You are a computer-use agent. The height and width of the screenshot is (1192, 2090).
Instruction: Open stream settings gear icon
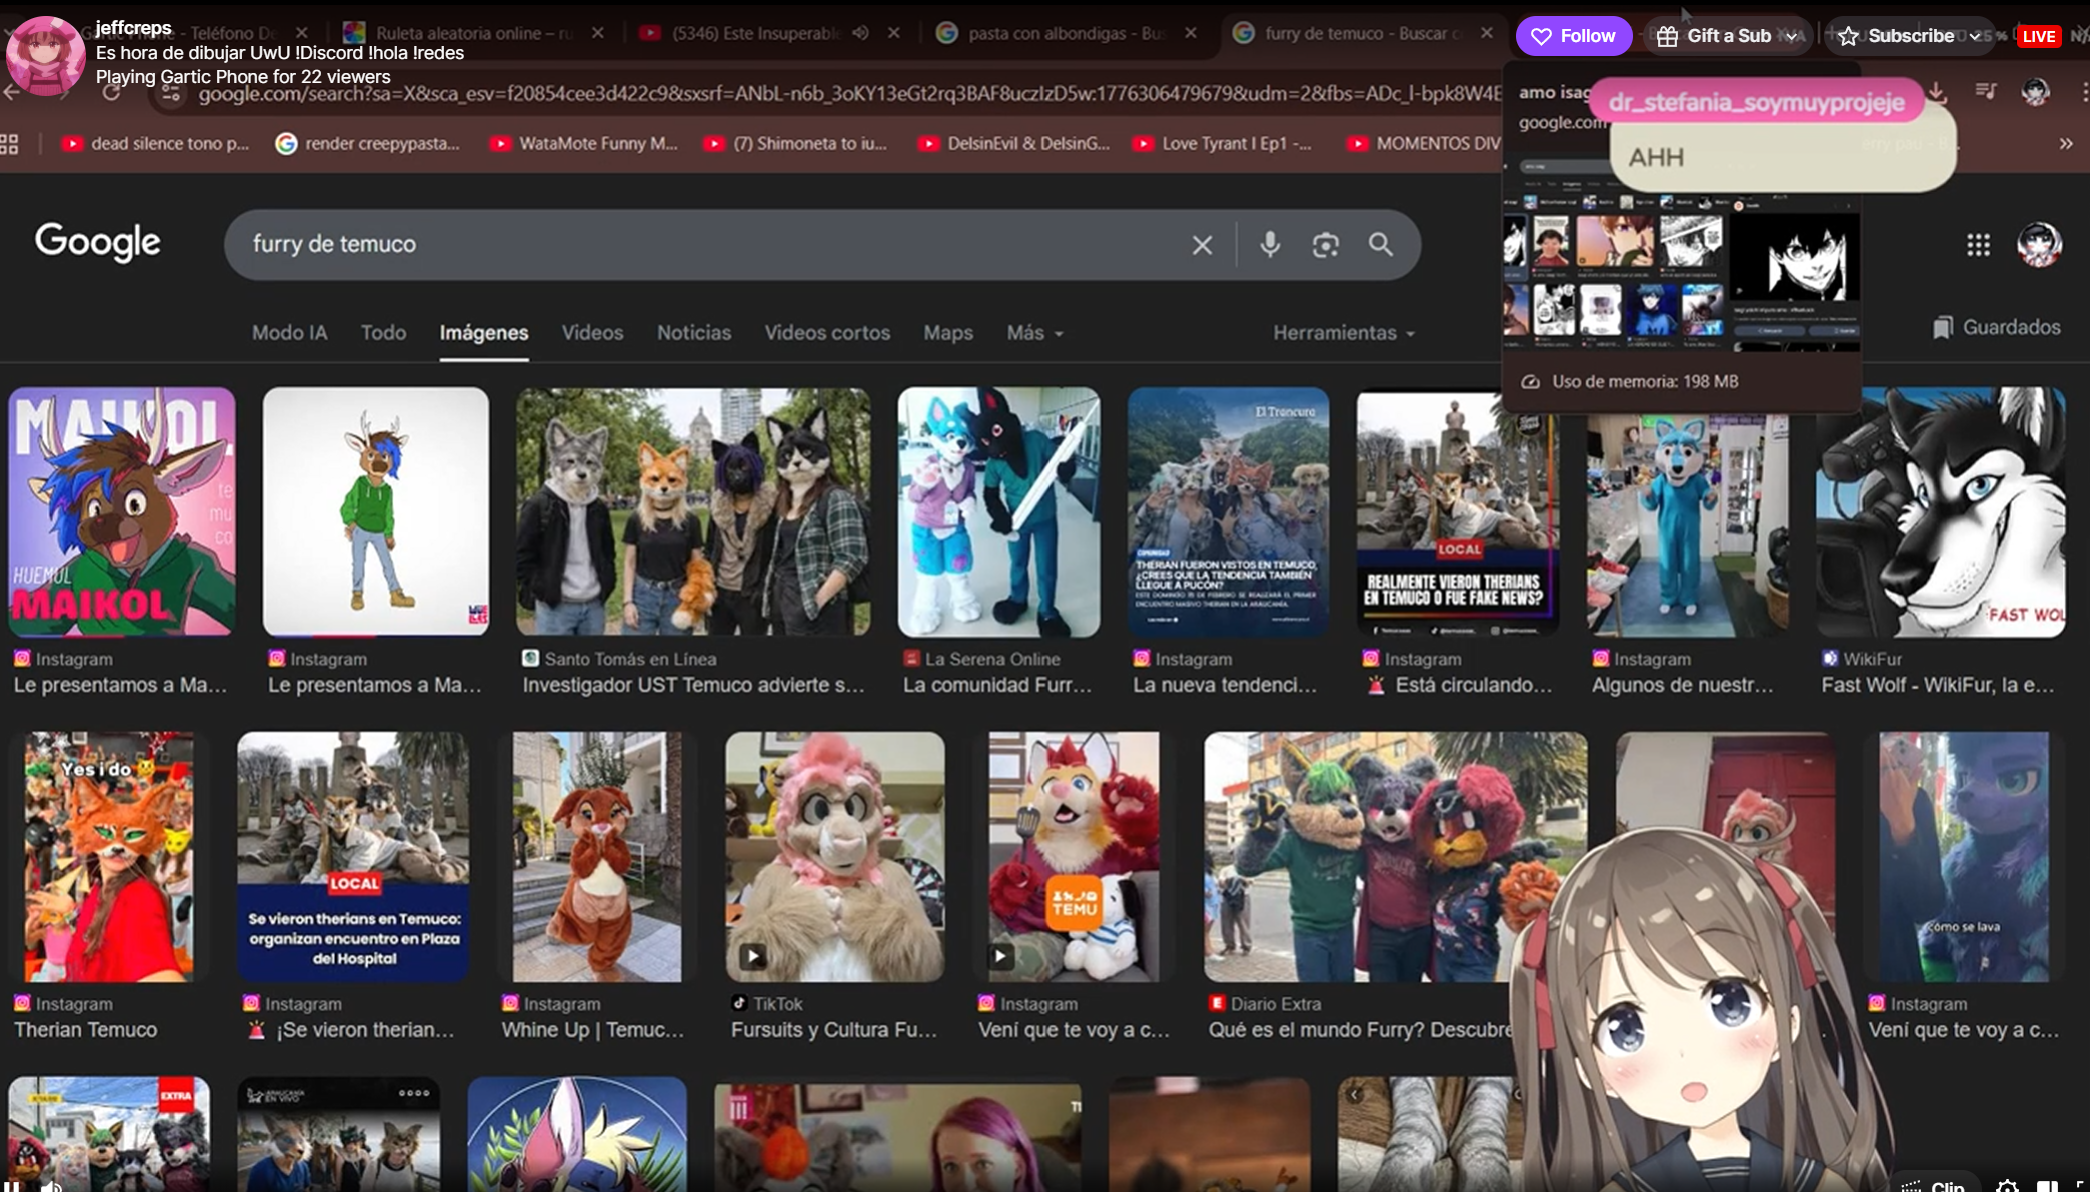(x=2006, y=1186)
